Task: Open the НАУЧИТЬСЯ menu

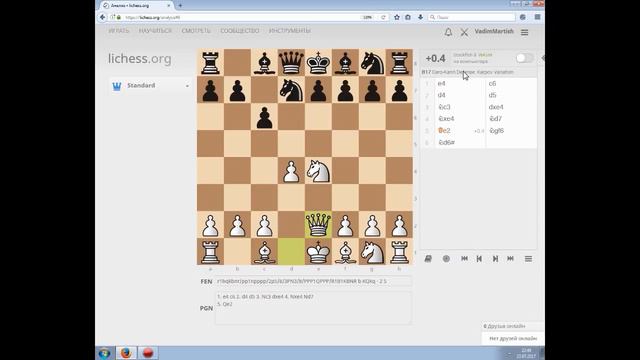Action: (155, 31)
